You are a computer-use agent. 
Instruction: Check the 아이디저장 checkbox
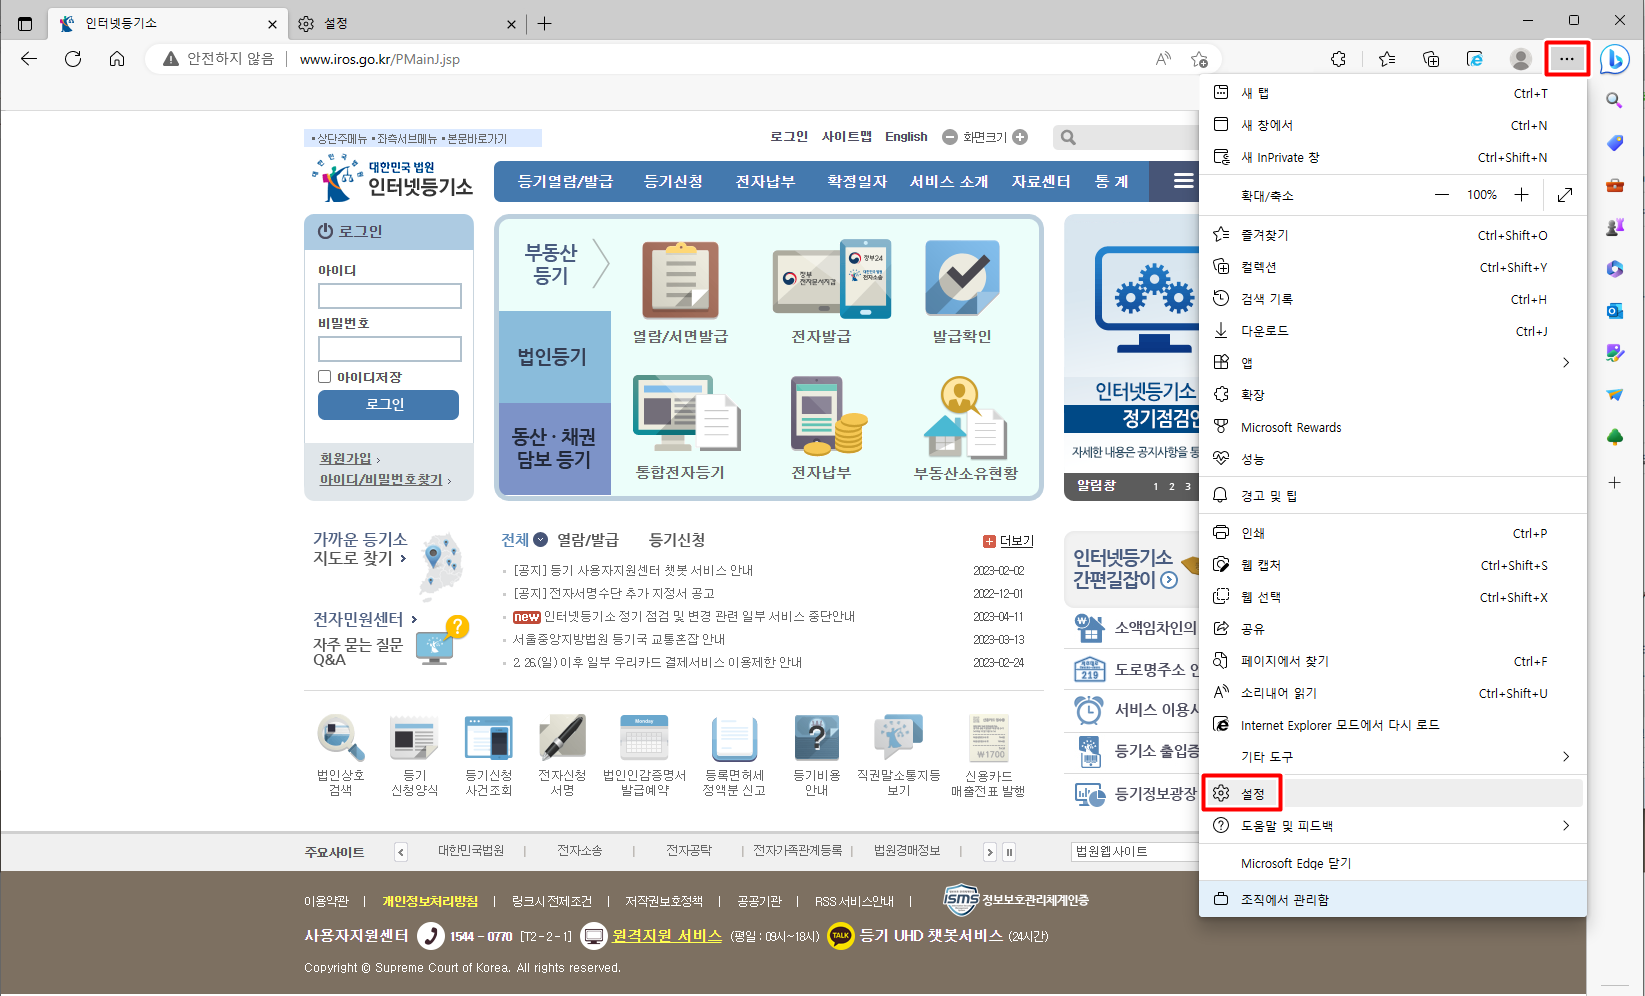[324, 377]
